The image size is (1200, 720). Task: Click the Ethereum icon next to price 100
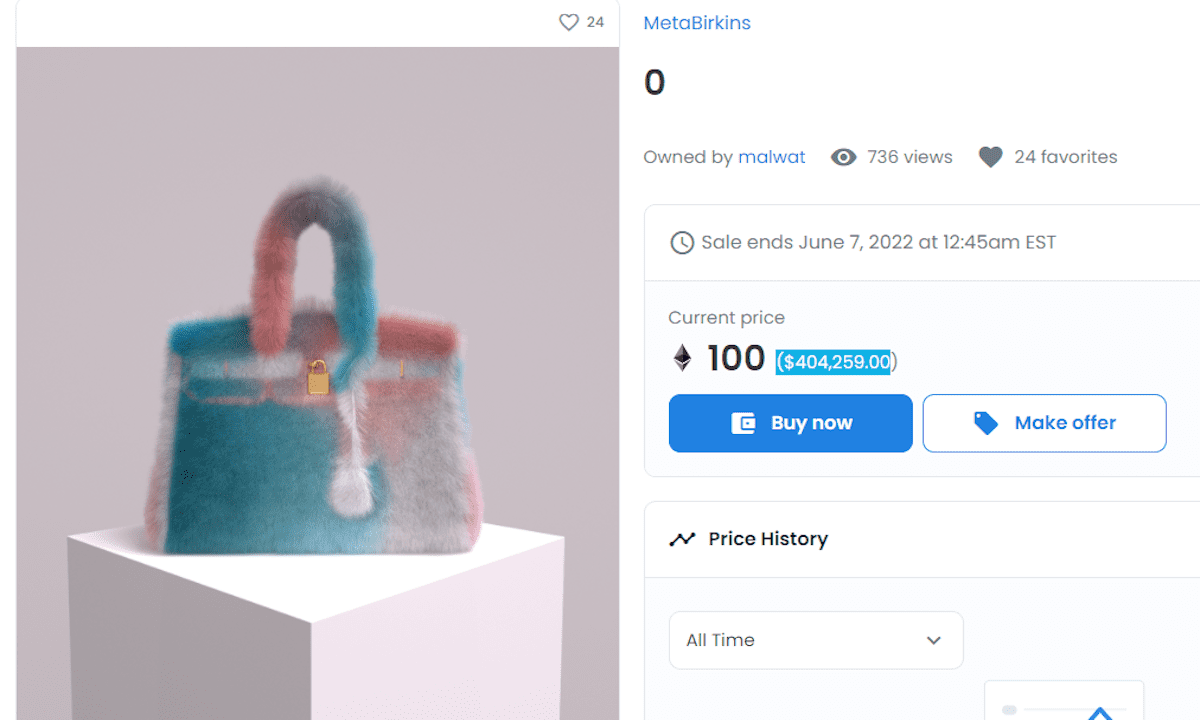[681, 358]
